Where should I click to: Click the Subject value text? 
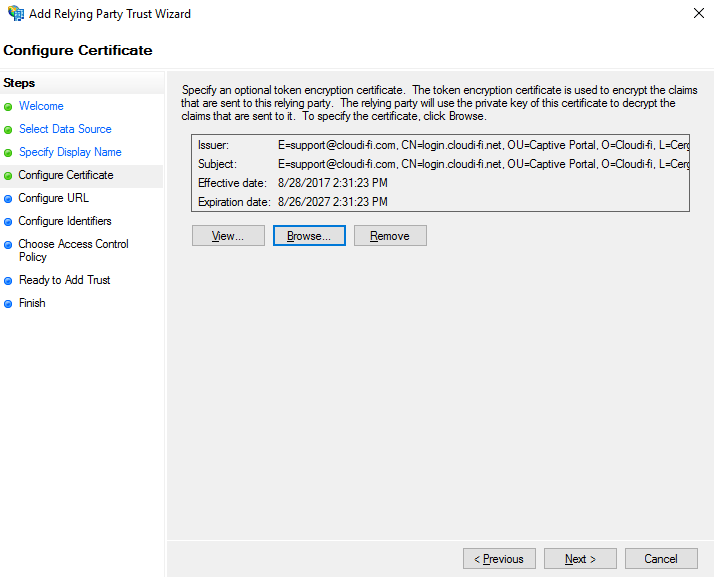[x=484, y=164]
